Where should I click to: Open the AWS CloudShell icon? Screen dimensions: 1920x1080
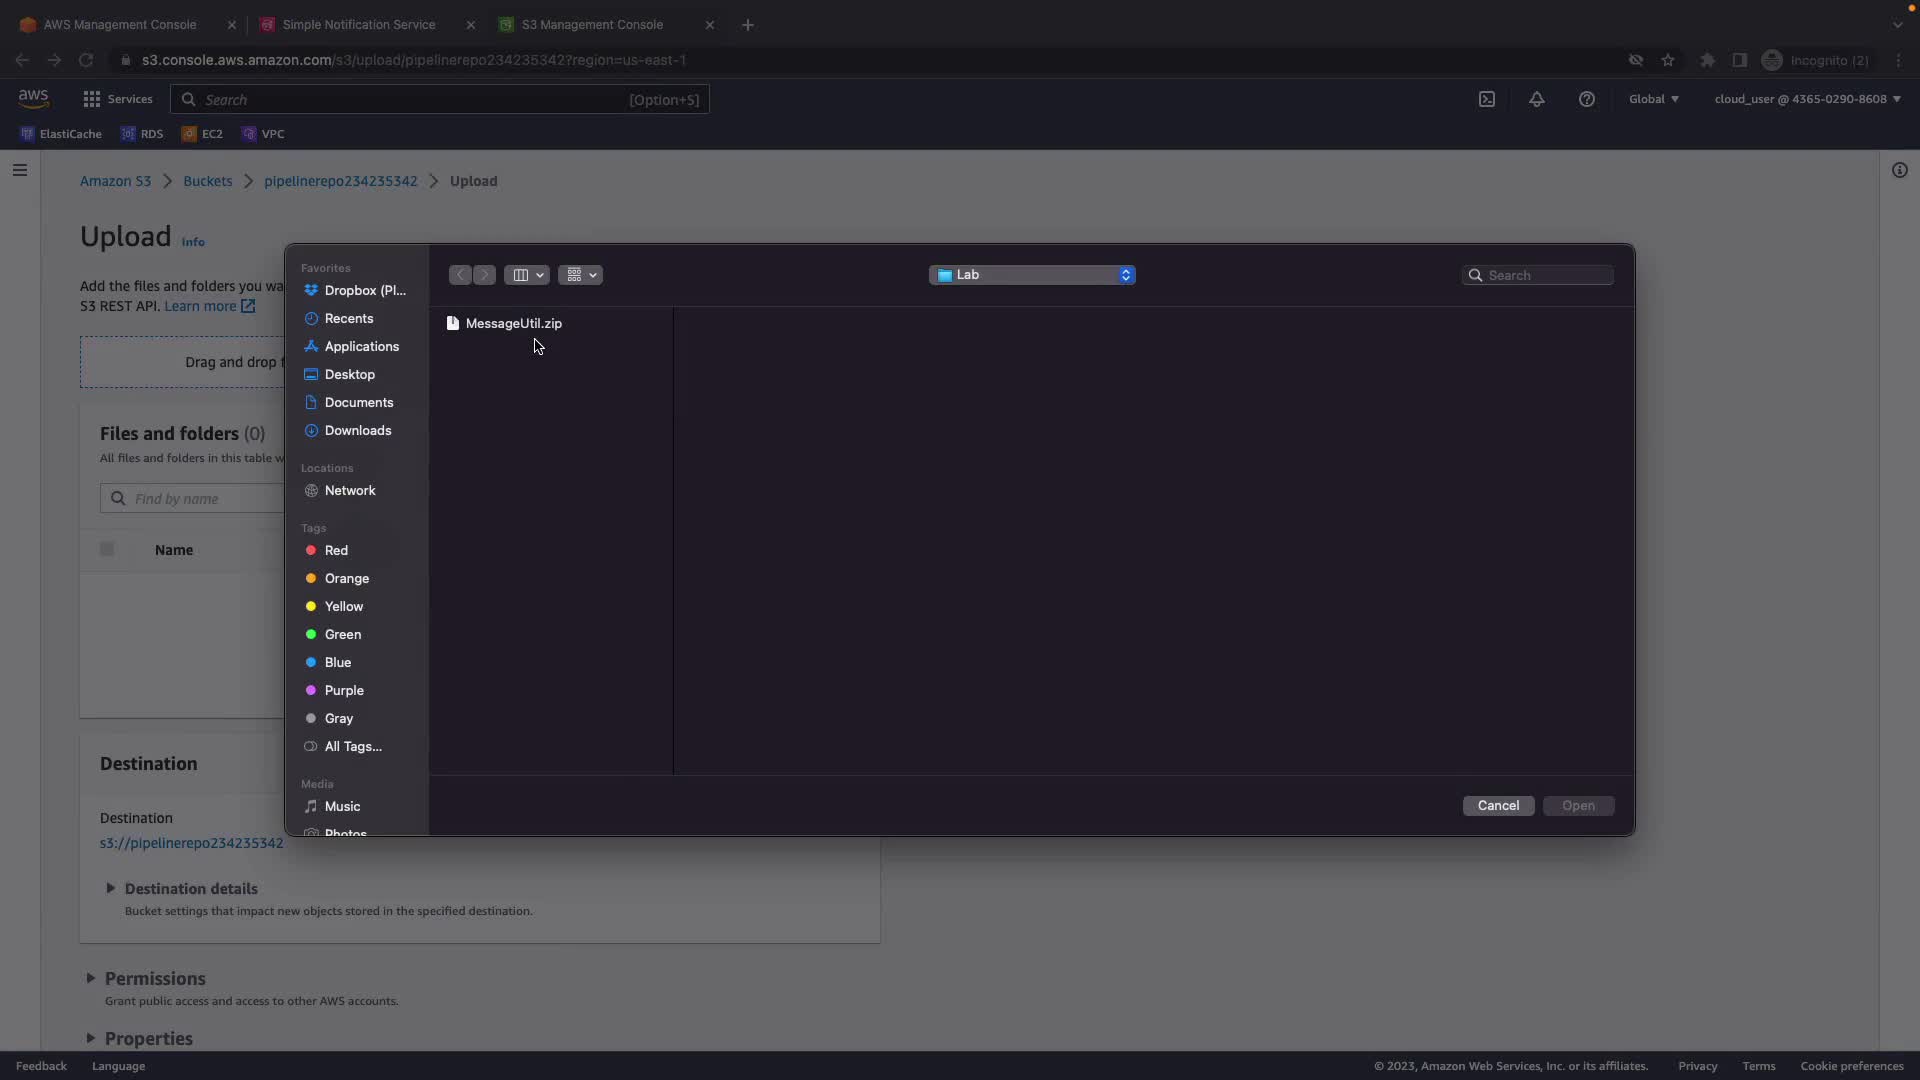coord(1487,99)
